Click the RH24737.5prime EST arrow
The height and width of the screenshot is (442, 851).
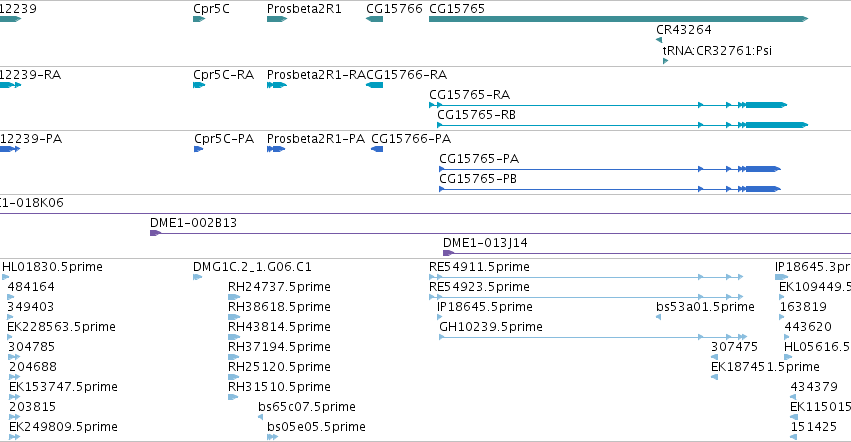234,297
